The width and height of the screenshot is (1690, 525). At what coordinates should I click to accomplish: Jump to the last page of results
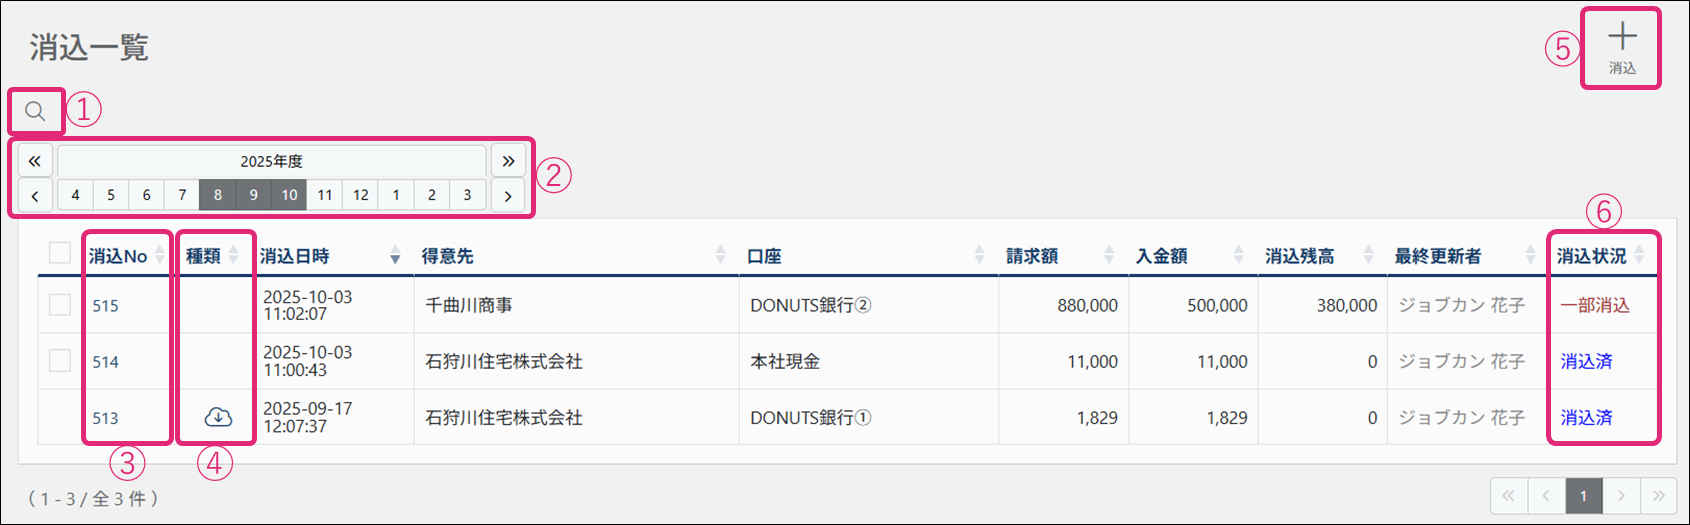(x=1658, y=496)
